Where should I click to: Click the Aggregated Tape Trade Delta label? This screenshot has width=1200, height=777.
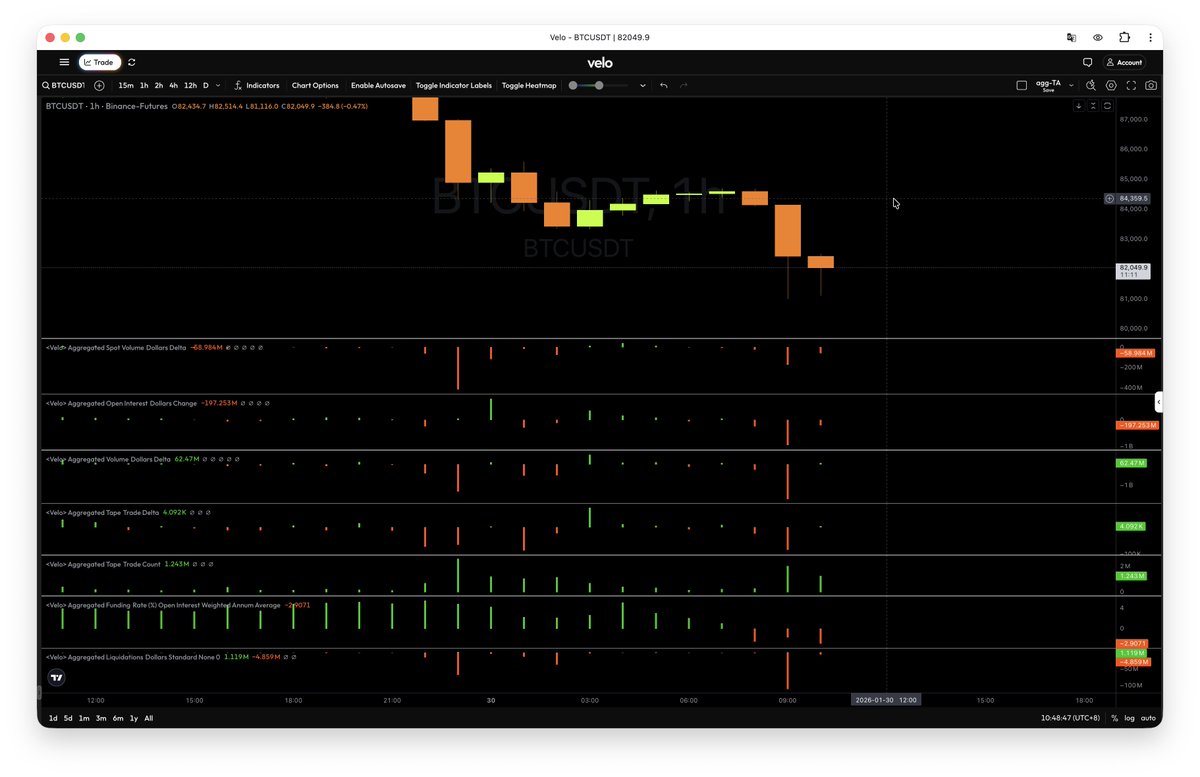point(102,512)
